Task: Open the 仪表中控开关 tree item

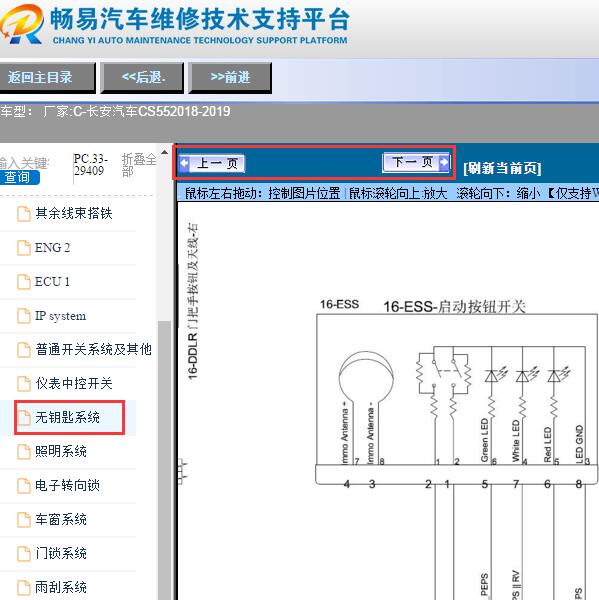Action: tap(74, 383)
